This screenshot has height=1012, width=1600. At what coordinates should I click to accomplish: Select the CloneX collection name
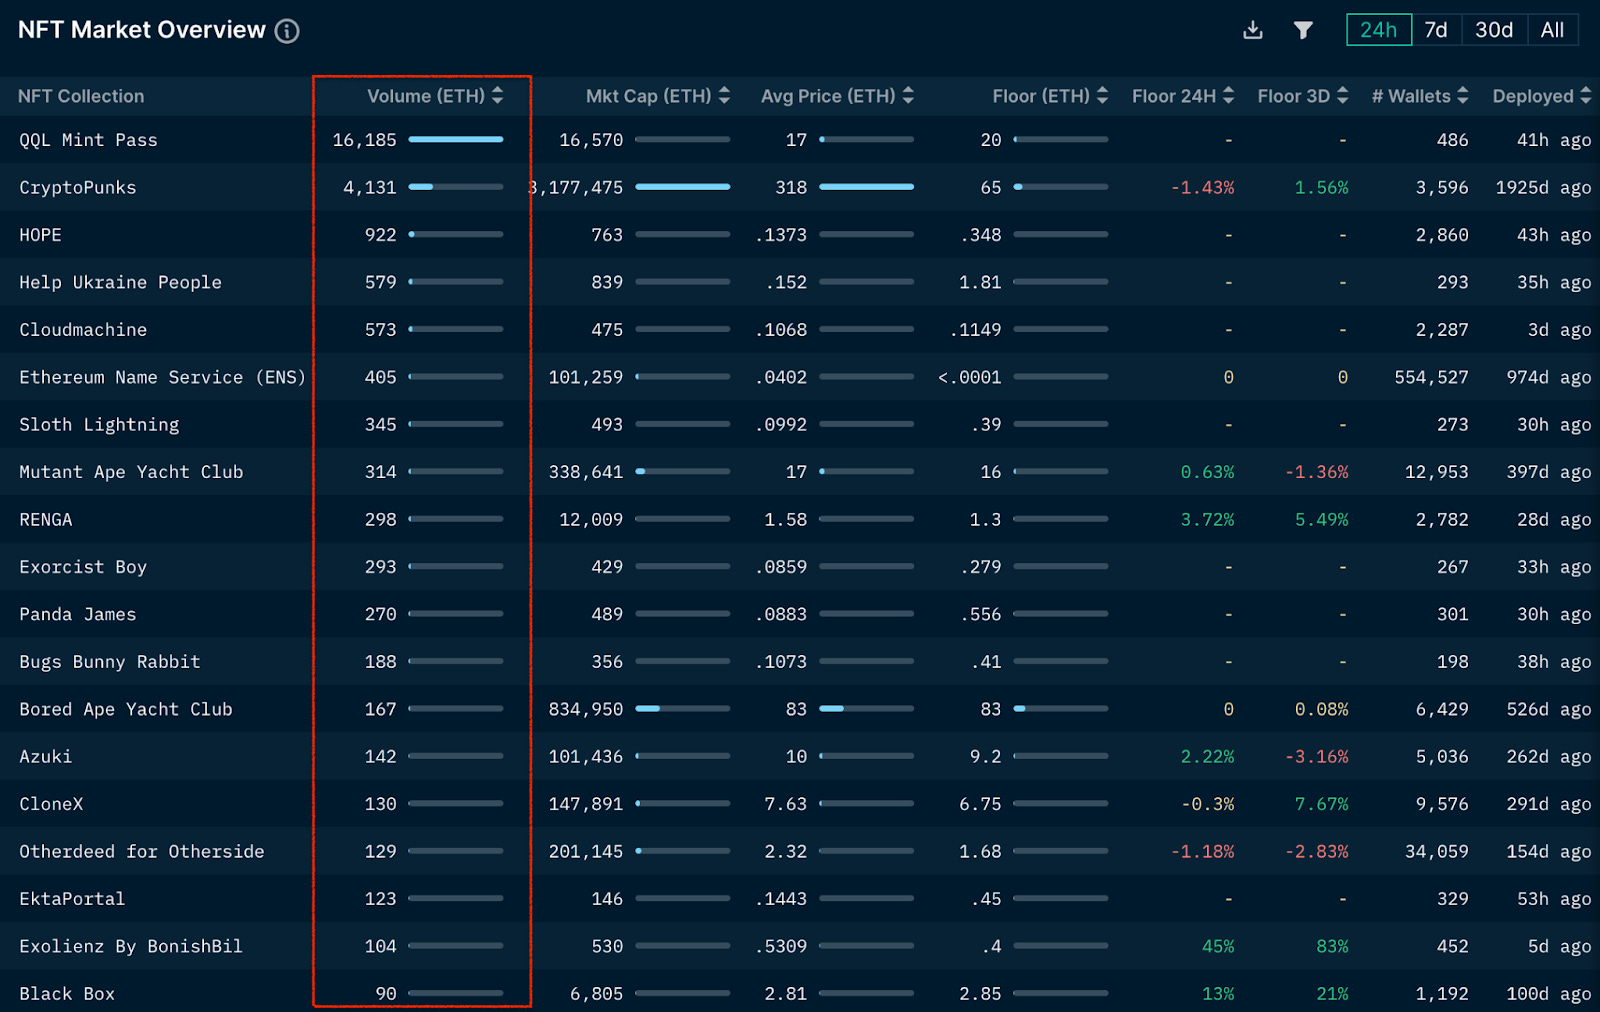(51, 804)
